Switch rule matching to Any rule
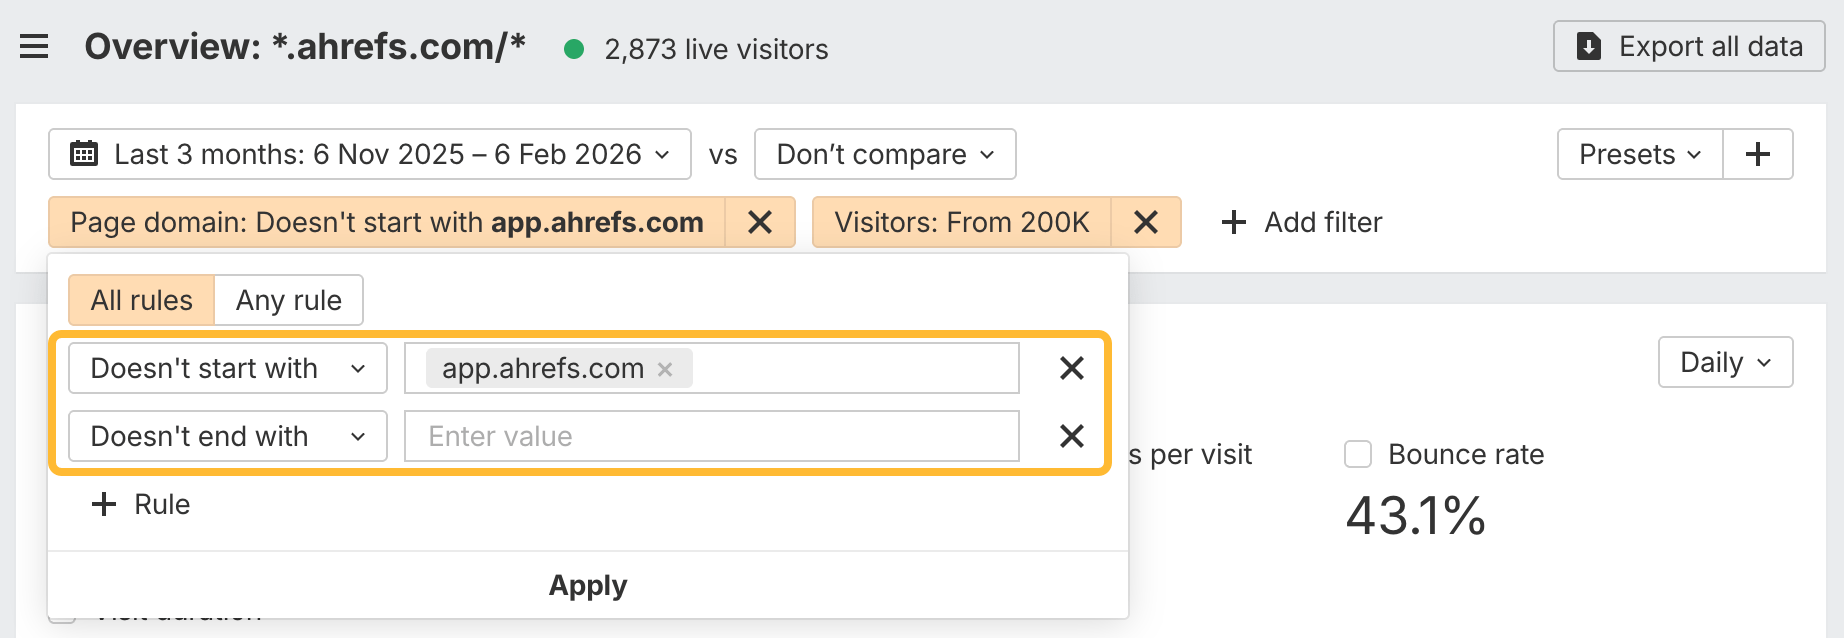Screen dimensions: 1844x638 (x=288, y=300)
